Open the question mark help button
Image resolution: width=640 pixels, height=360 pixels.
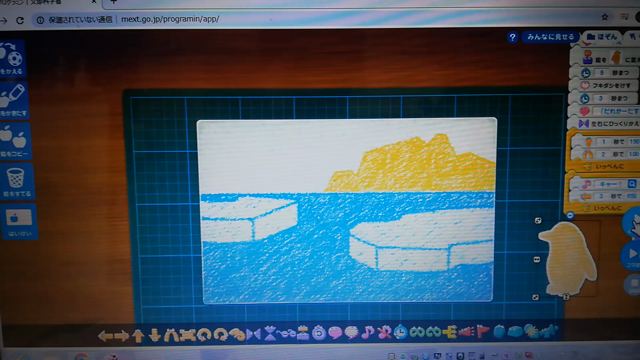pyautogui.click(x=512, y=37)
